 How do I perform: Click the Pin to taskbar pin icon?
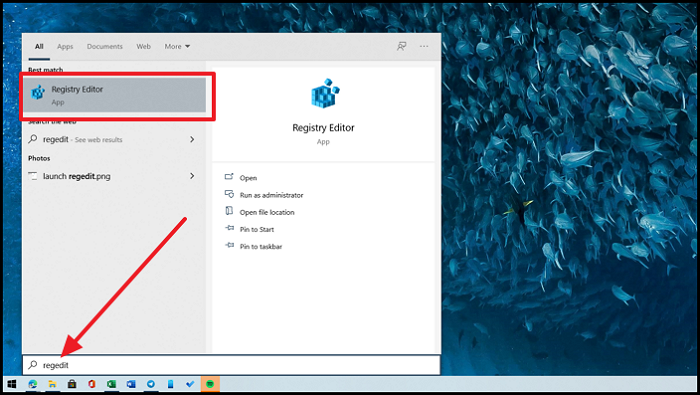[x=229, y=245]
